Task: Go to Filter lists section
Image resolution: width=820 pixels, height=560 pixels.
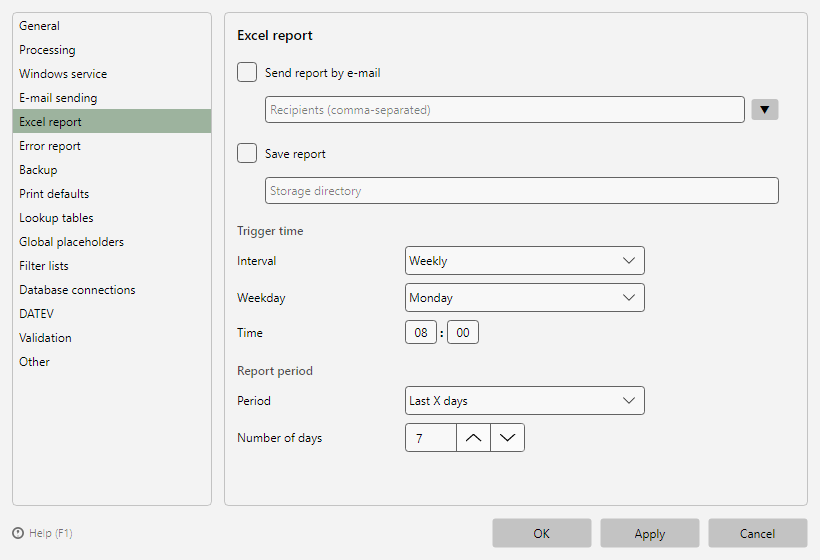Action: tap(112, 266)
